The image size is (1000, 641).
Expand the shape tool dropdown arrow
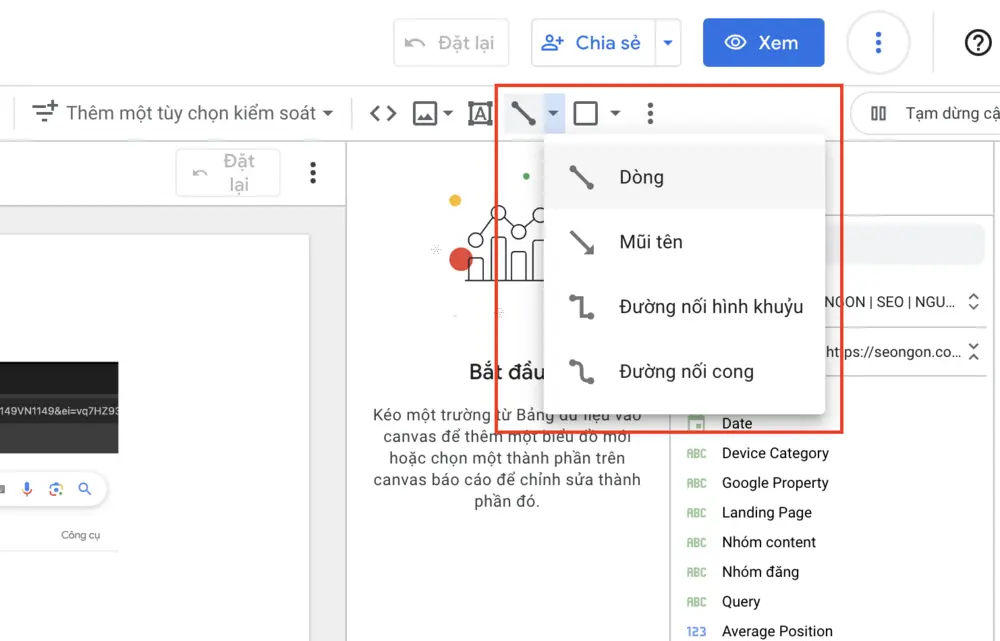pos(615,114)
